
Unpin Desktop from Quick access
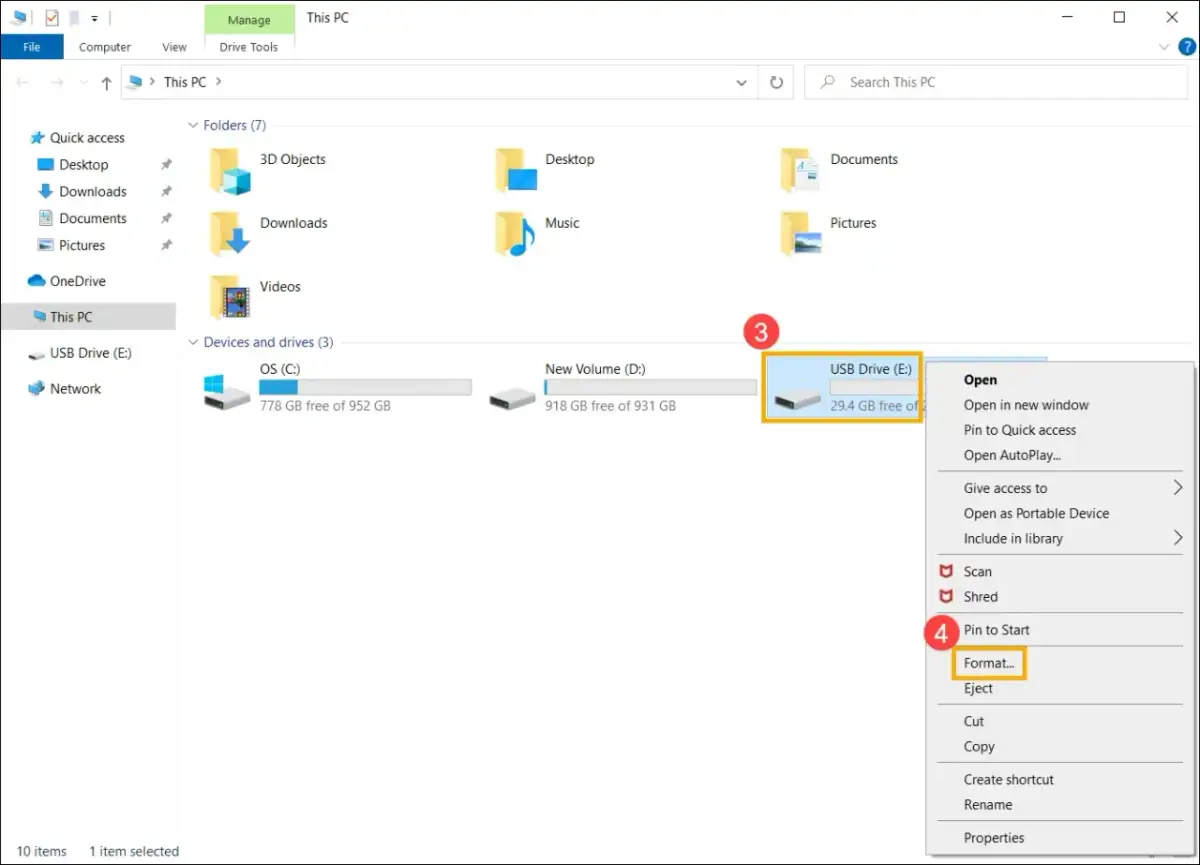click(x=166, y=164)
